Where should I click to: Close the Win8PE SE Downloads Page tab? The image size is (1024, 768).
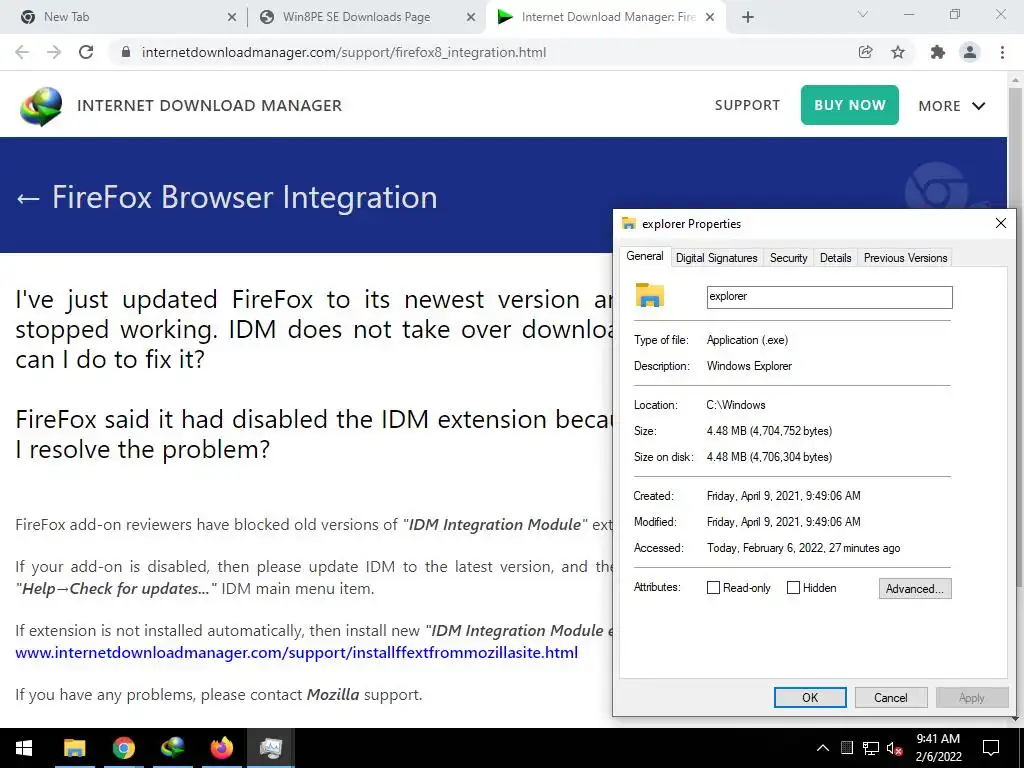(471, 17)
